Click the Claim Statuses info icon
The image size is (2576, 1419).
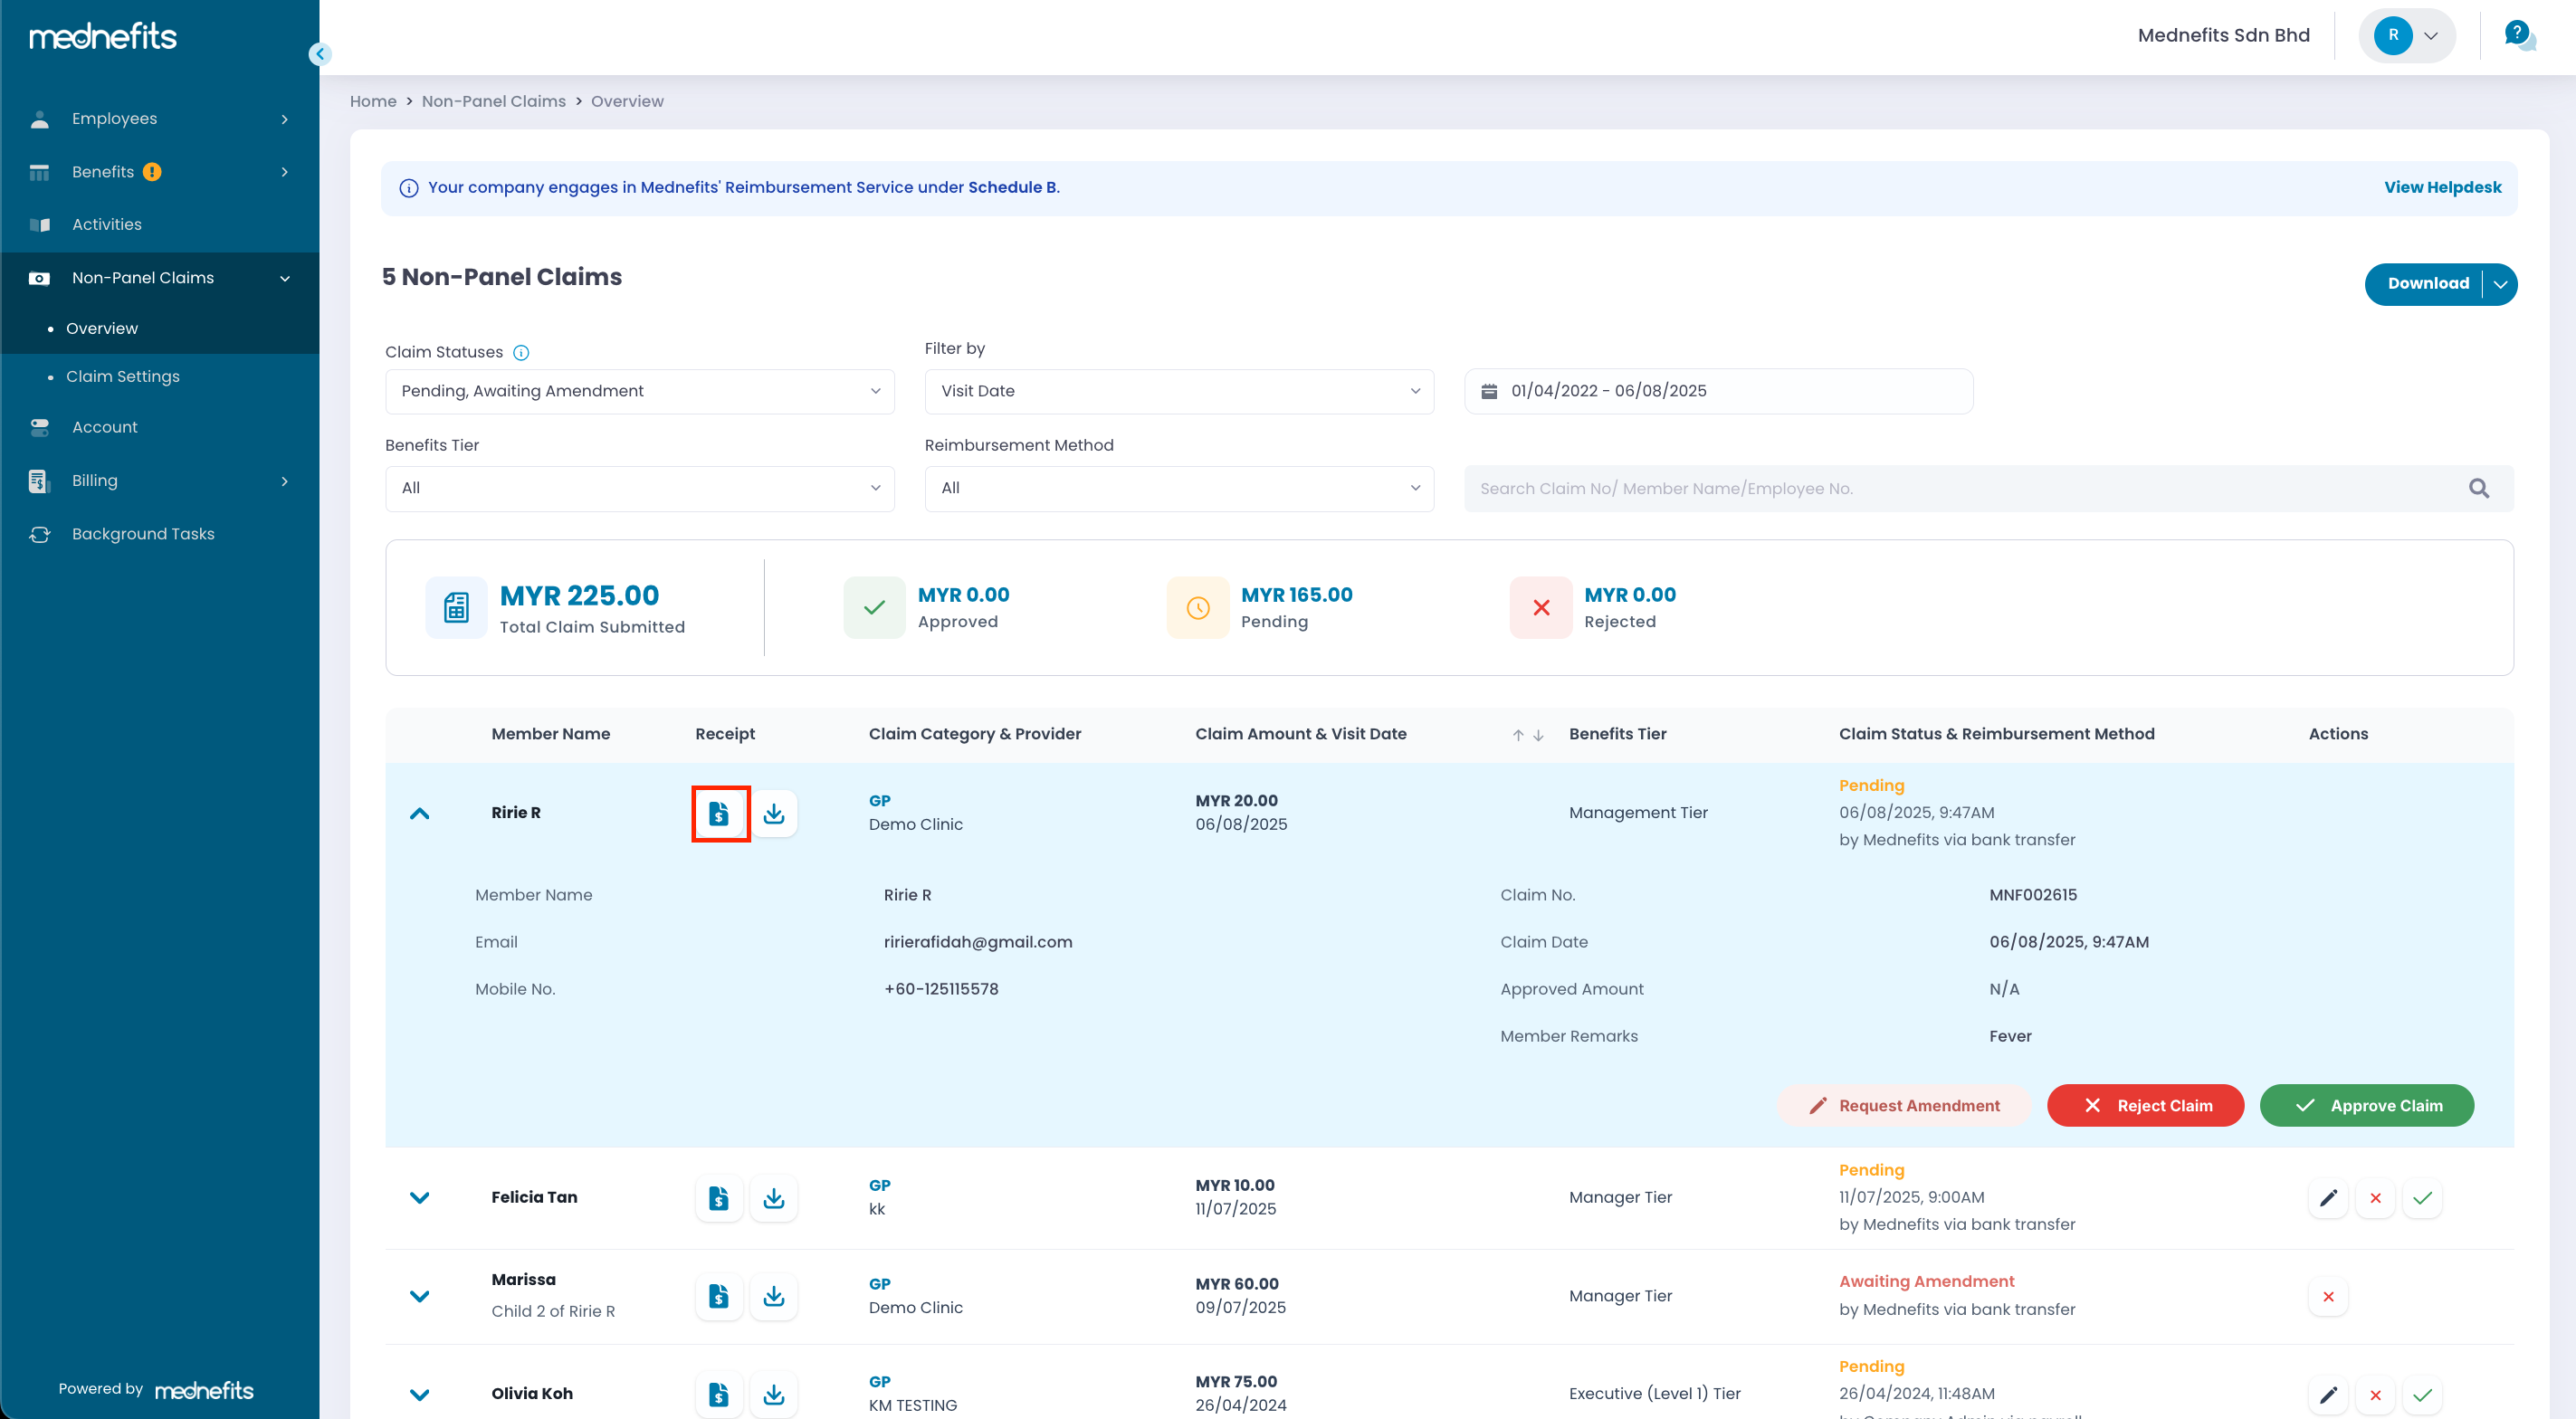pyautogui.click(x=521, y=352)
